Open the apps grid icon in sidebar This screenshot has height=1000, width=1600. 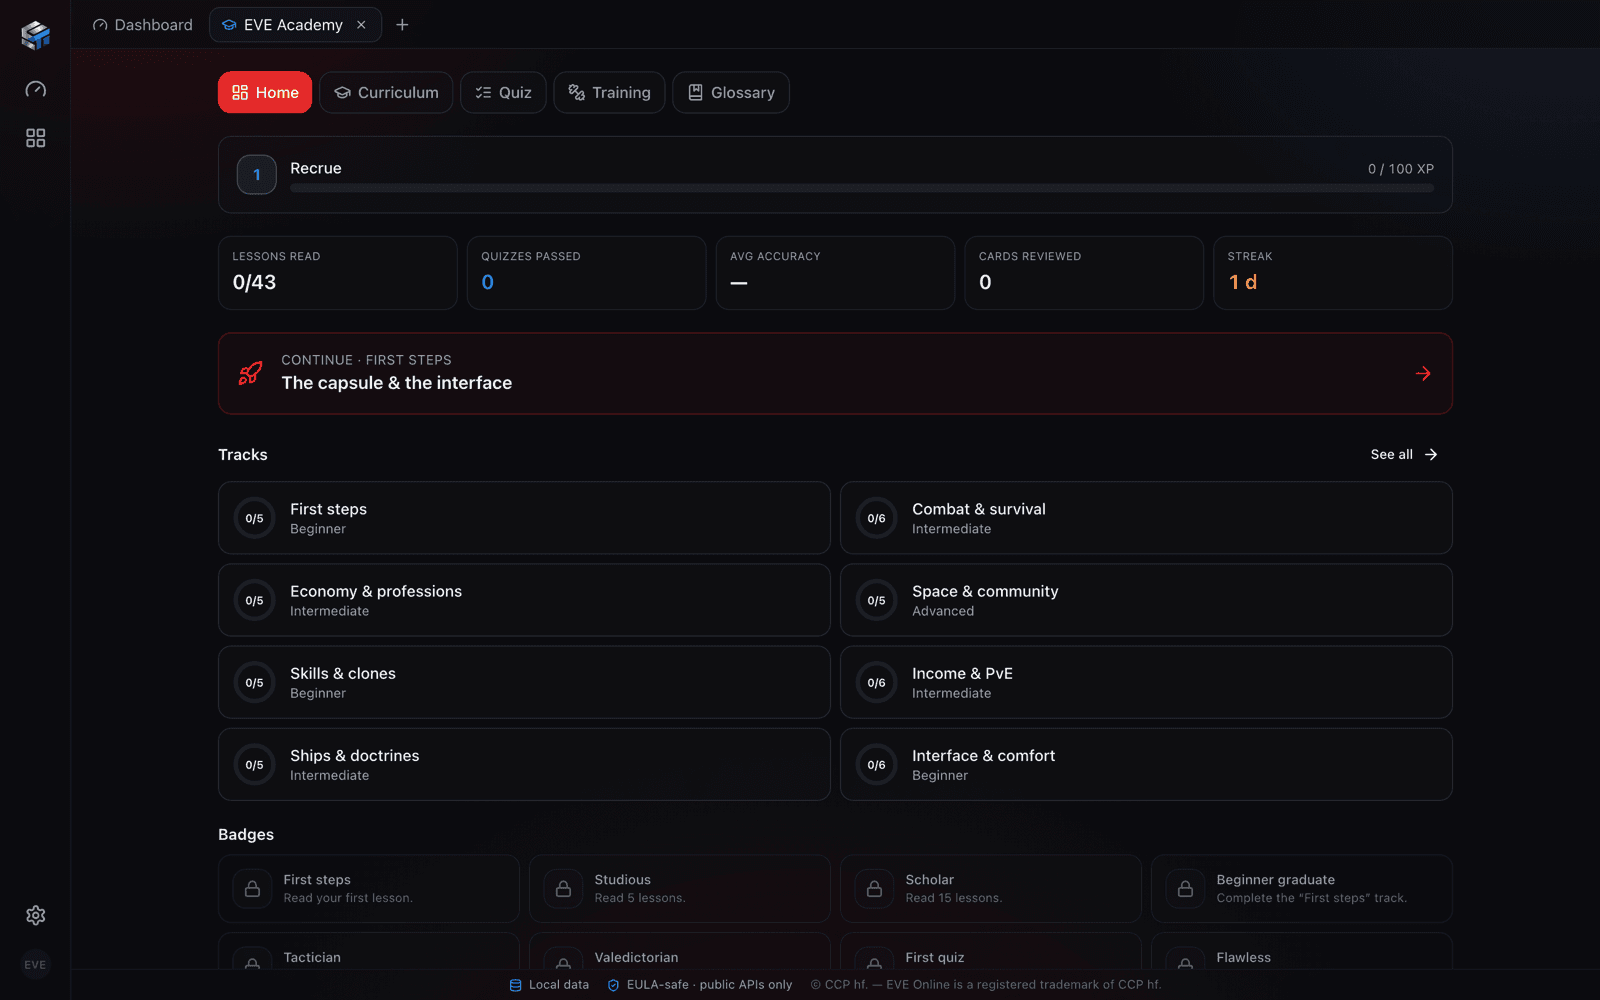tap(35, 138)
